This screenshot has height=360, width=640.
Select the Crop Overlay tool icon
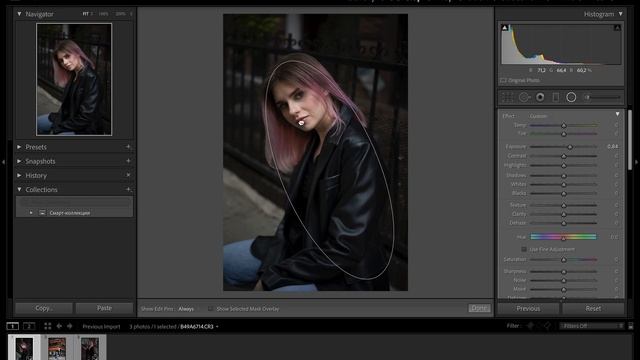507,97
